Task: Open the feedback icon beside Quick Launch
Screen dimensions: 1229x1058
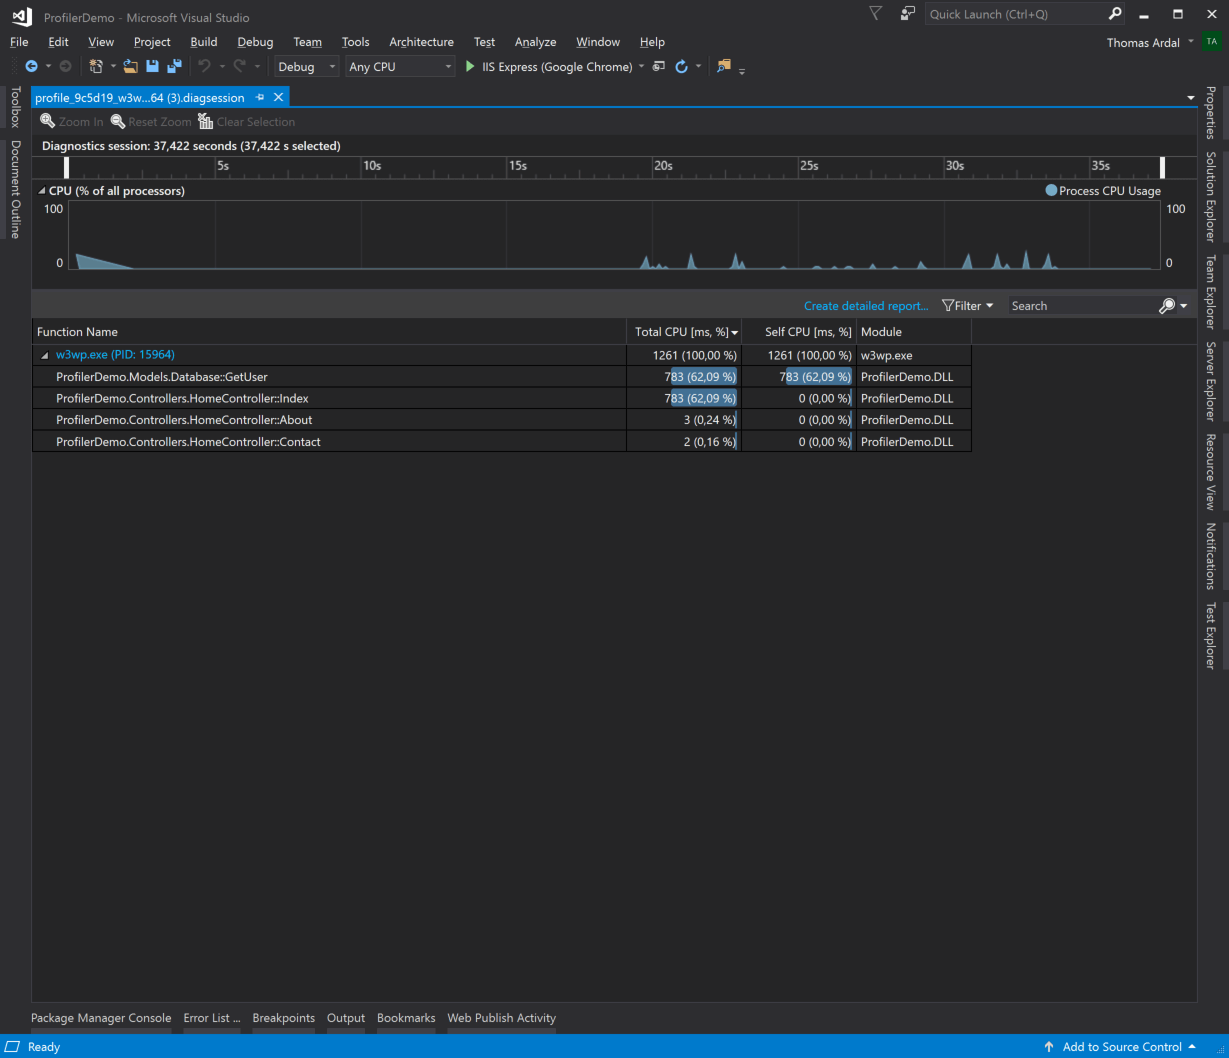Action: [x=907, y=14]
